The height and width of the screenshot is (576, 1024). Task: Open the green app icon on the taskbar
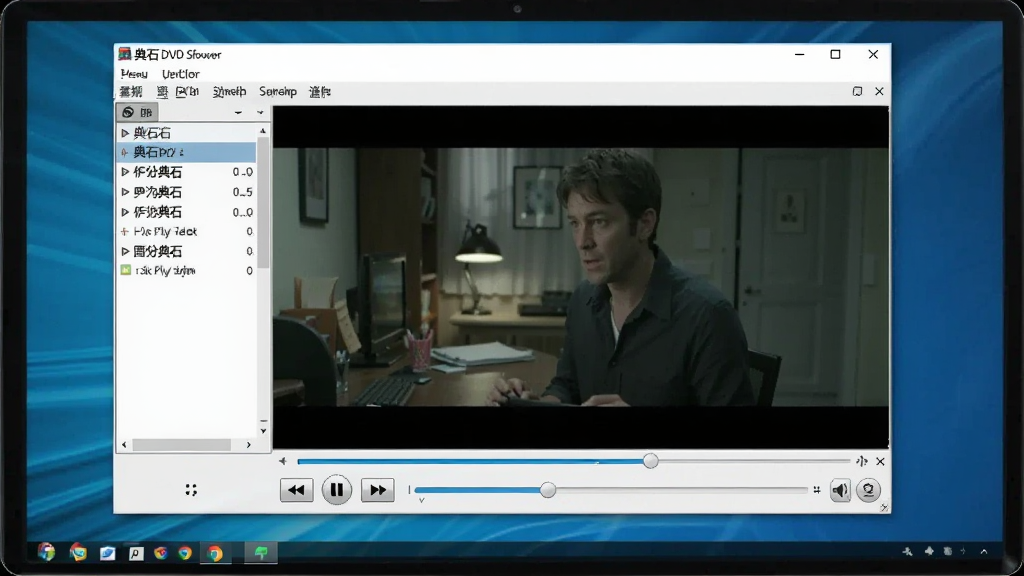[x=261, y=552]
